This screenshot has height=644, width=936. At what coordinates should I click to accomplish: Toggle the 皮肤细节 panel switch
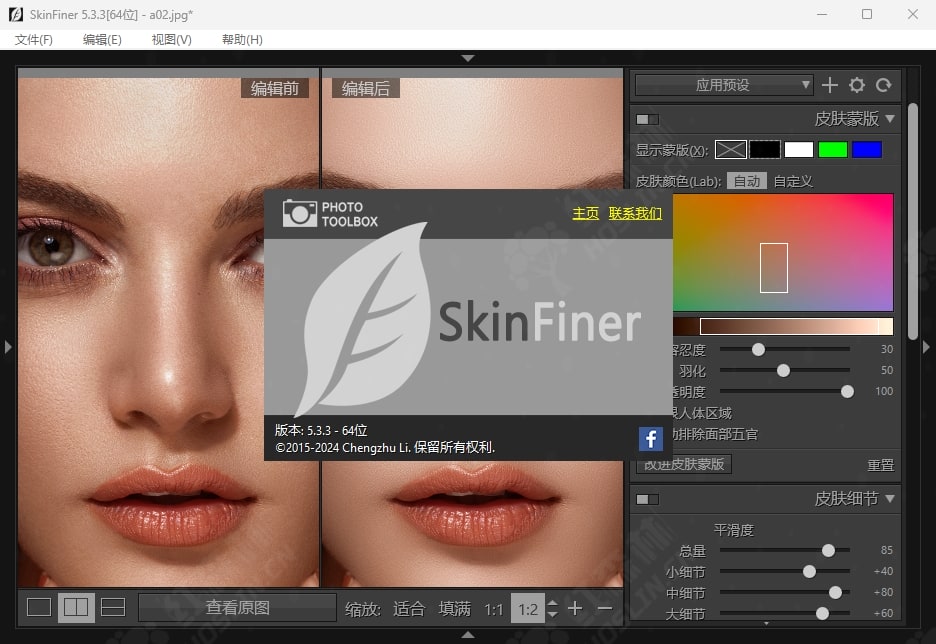[647, 499]
